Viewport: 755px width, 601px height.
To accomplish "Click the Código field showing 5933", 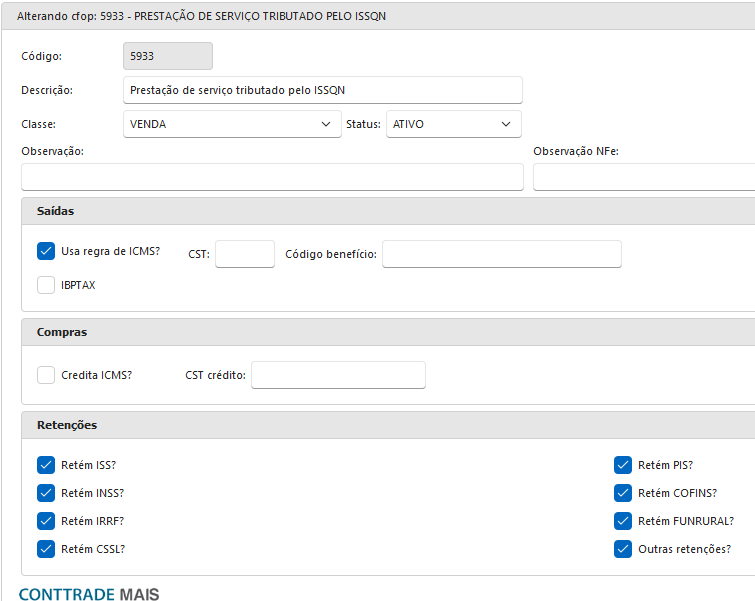I will tap(167, 56).
